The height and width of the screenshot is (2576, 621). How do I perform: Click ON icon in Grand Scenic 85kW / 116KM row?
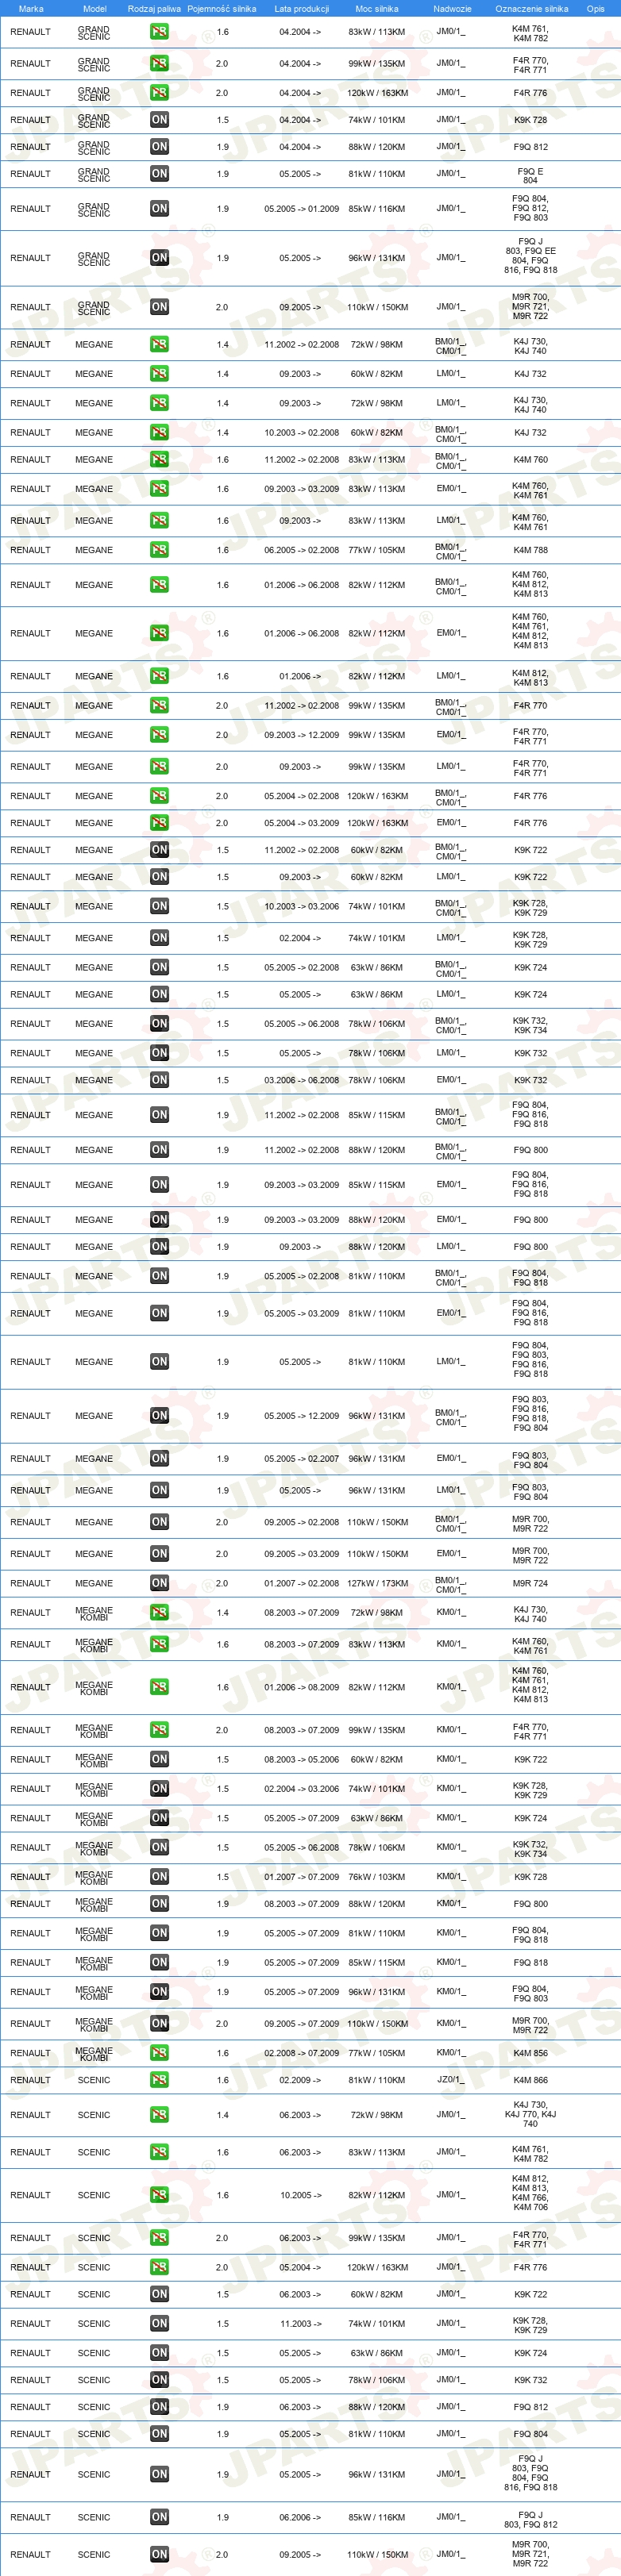[x=159, y=209]
